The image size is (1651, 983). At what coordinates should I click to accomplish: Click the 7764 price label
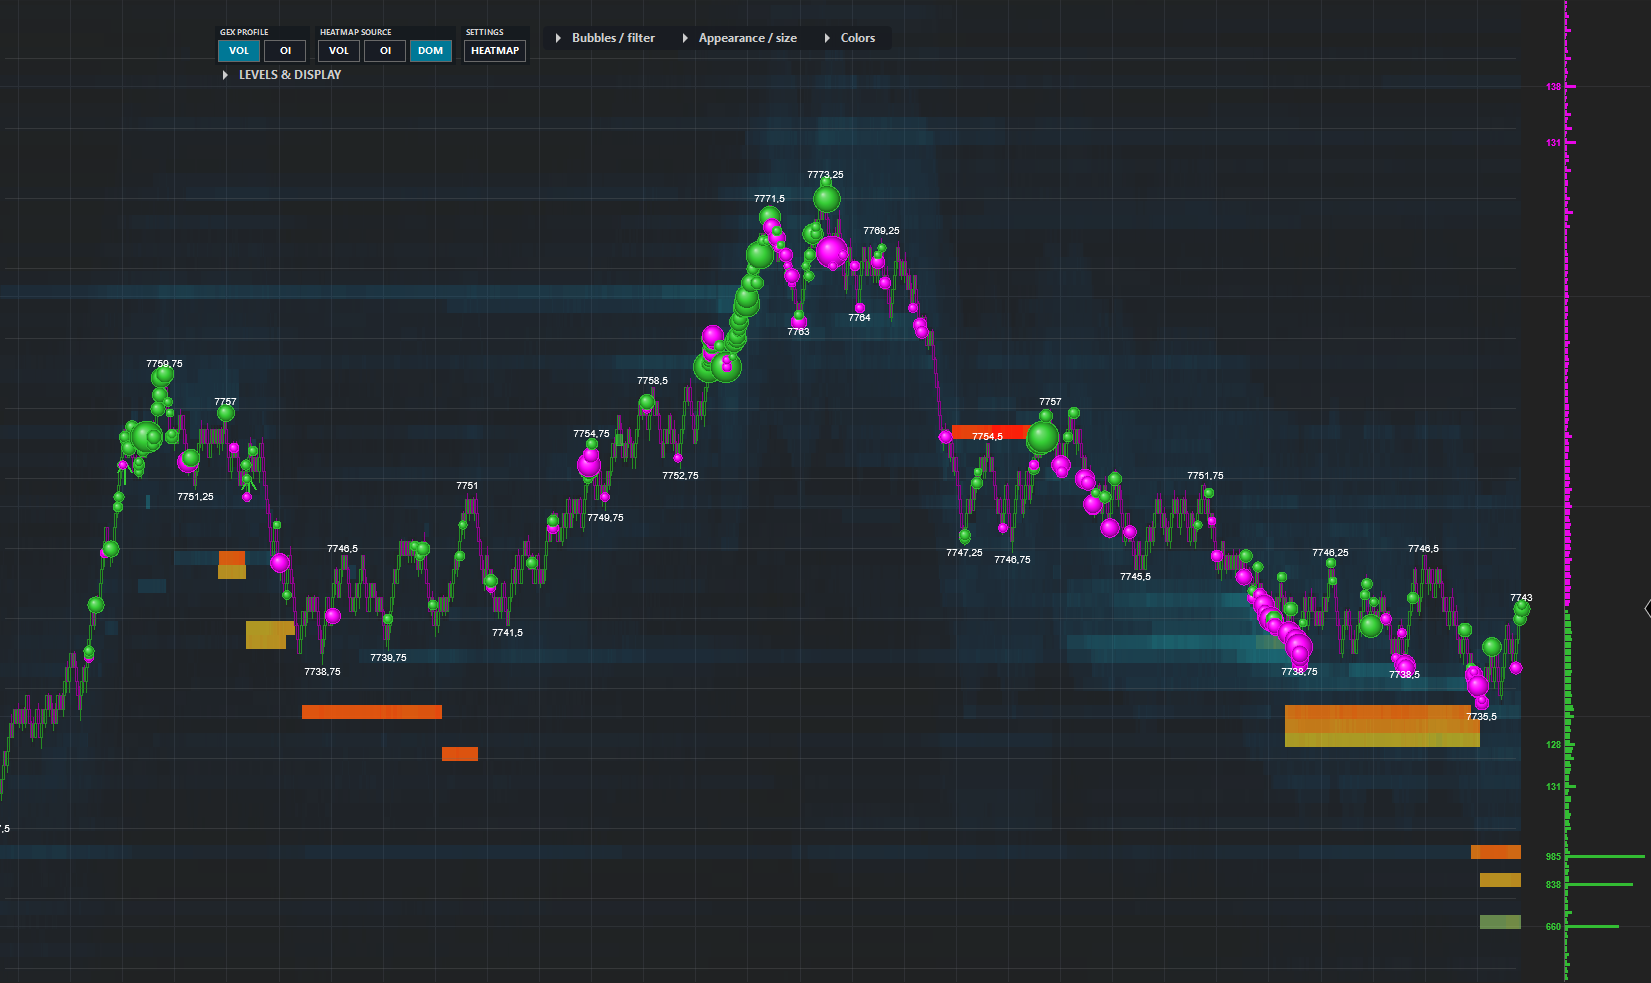click(859, 317)
